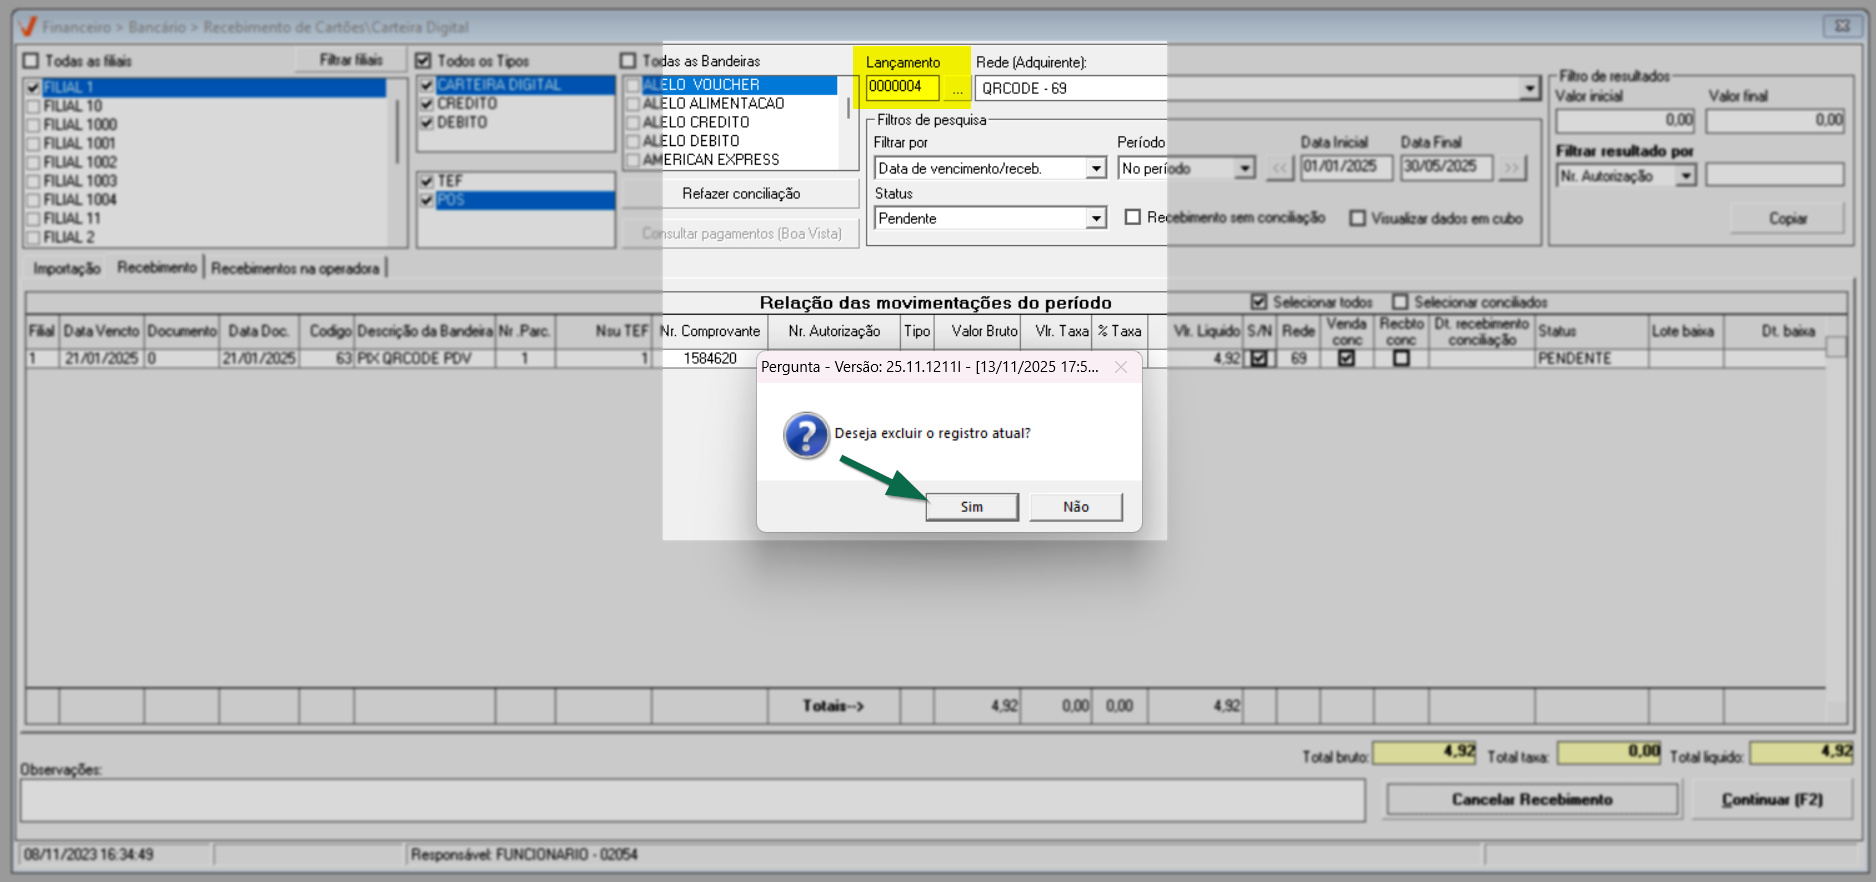Viewport: 1876px width, 882px height.
Task: Open the Período dropdown
Action: pyautogui.click(x=1245, y=168)
